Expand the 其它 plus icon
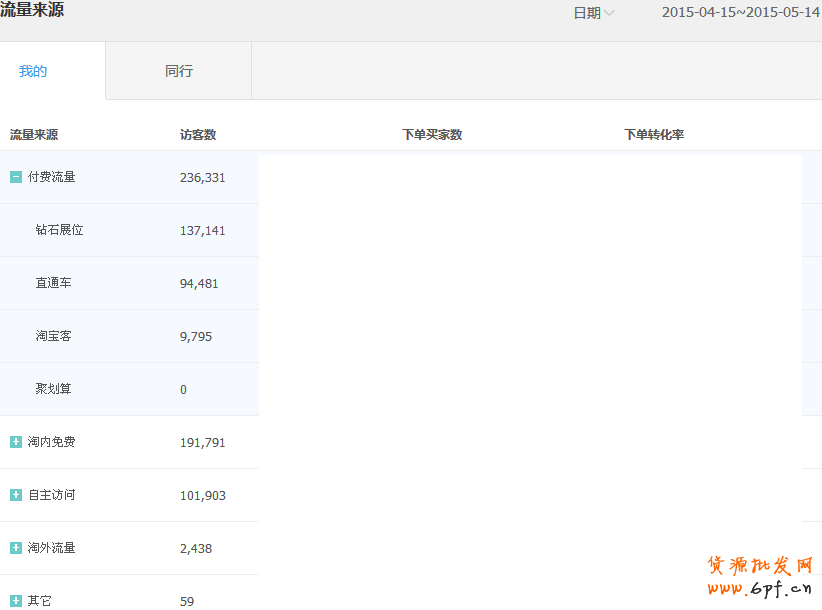822x610 pixels. pyautogui.click(x=16, y=601)
